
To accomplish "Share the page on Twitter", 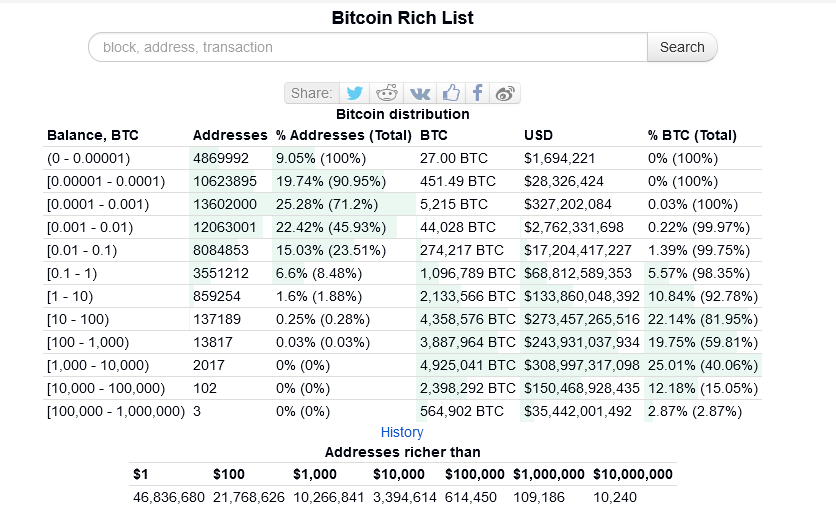I will tap(354, 93).
